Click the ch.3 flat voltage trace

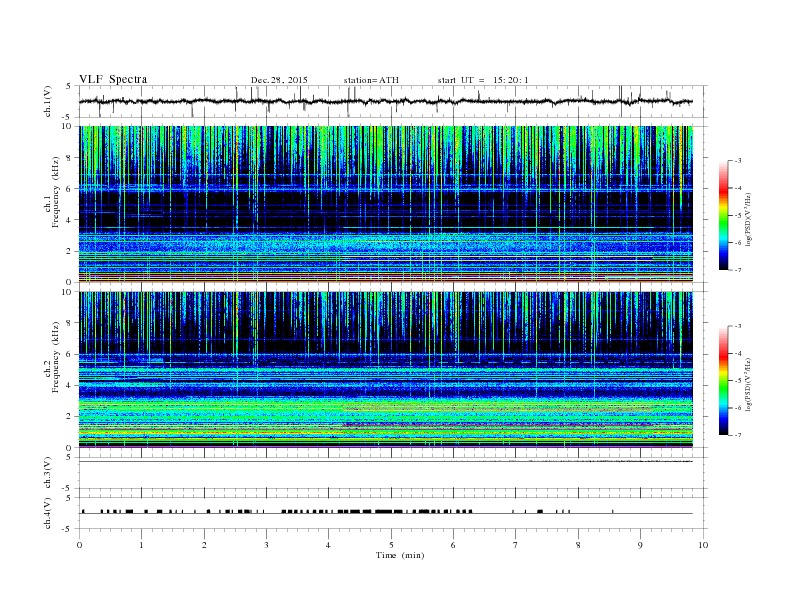(x=386, y=462)
